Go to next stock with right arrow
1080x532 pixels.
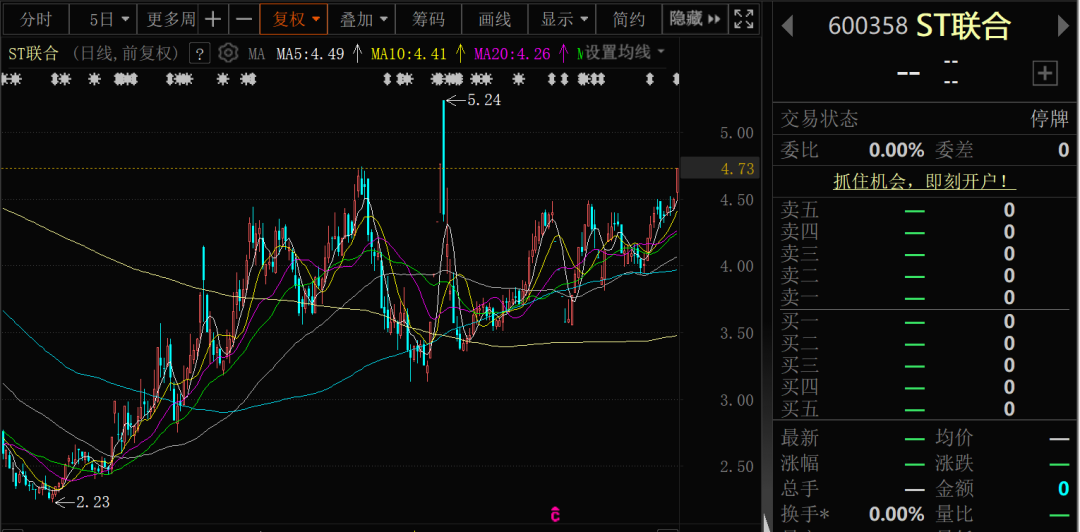1063,26
